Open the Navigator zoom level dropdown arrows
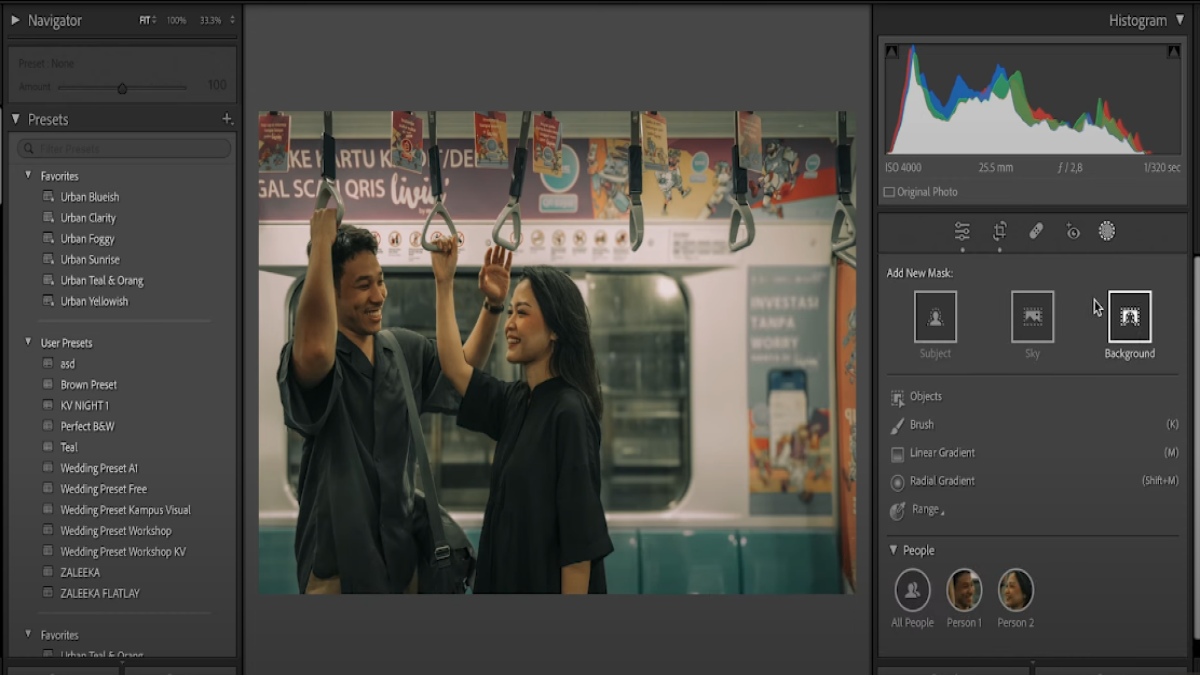Image resolution: width=1200 pixels, height=675 pixels. click(x=232, y=20)
